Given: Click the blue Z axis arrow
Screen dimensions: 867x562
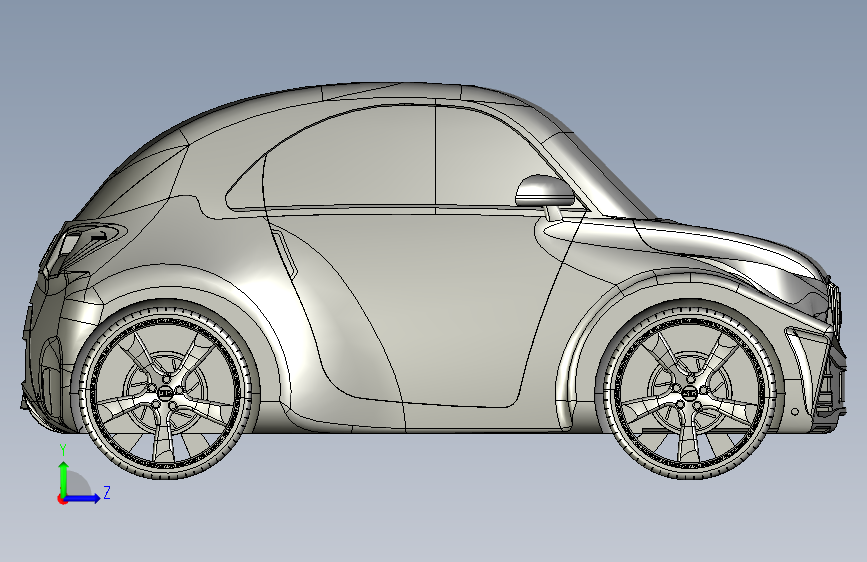Looking at the screenshot, I should [82, 498].
